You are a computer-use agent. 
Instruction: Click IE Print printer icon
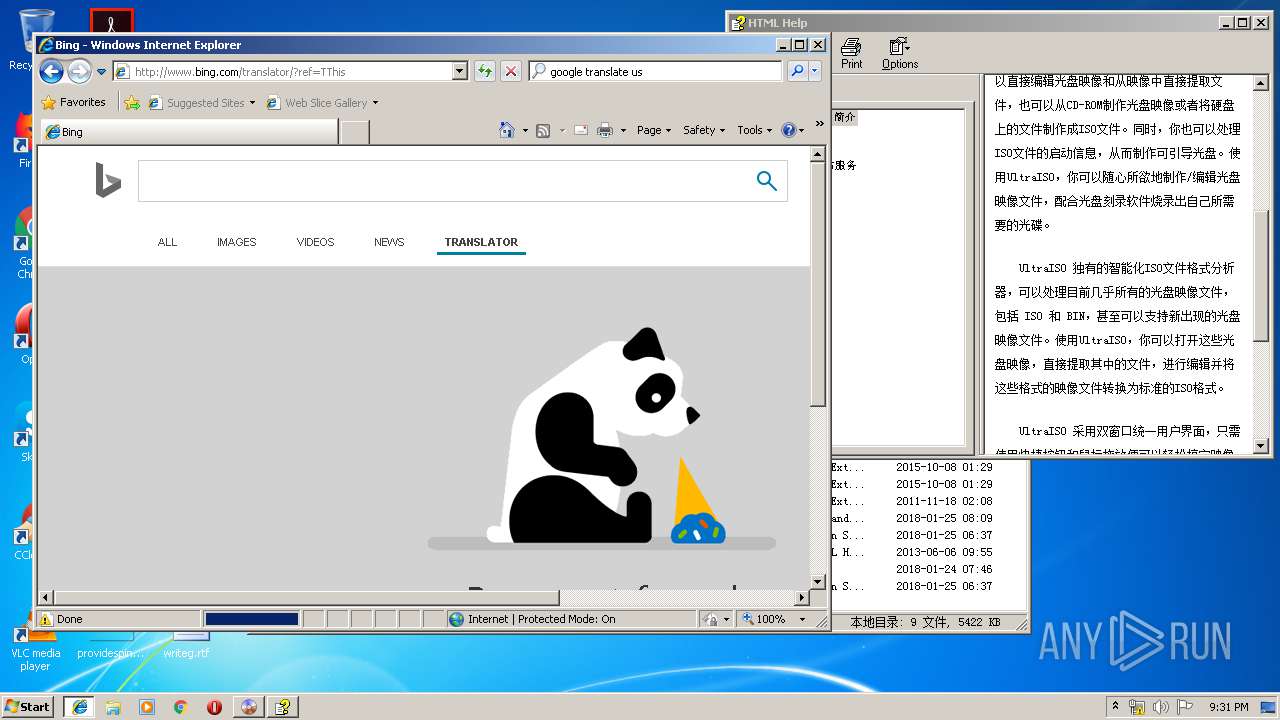pos(605,130)
